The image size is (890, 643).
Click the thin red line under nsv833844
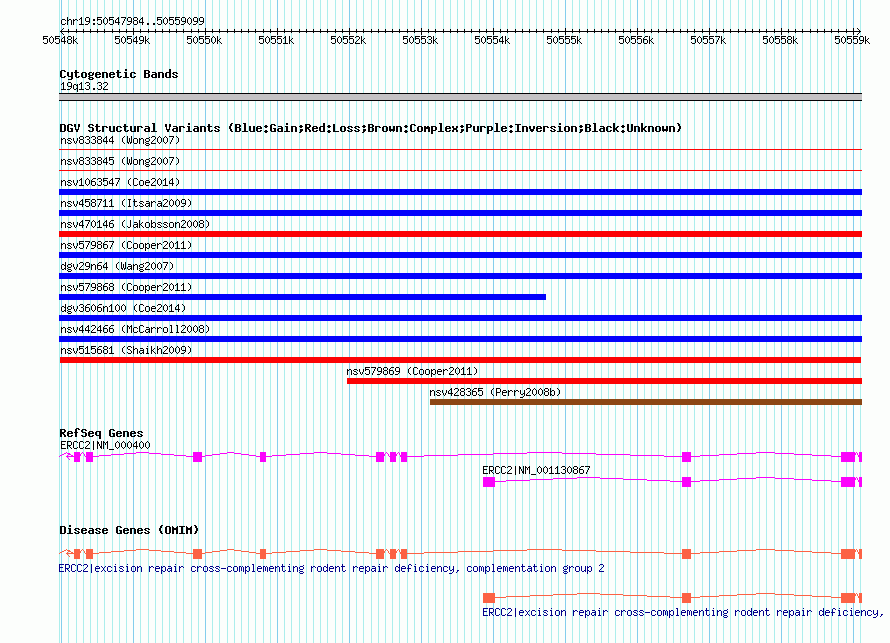point(460,150)
